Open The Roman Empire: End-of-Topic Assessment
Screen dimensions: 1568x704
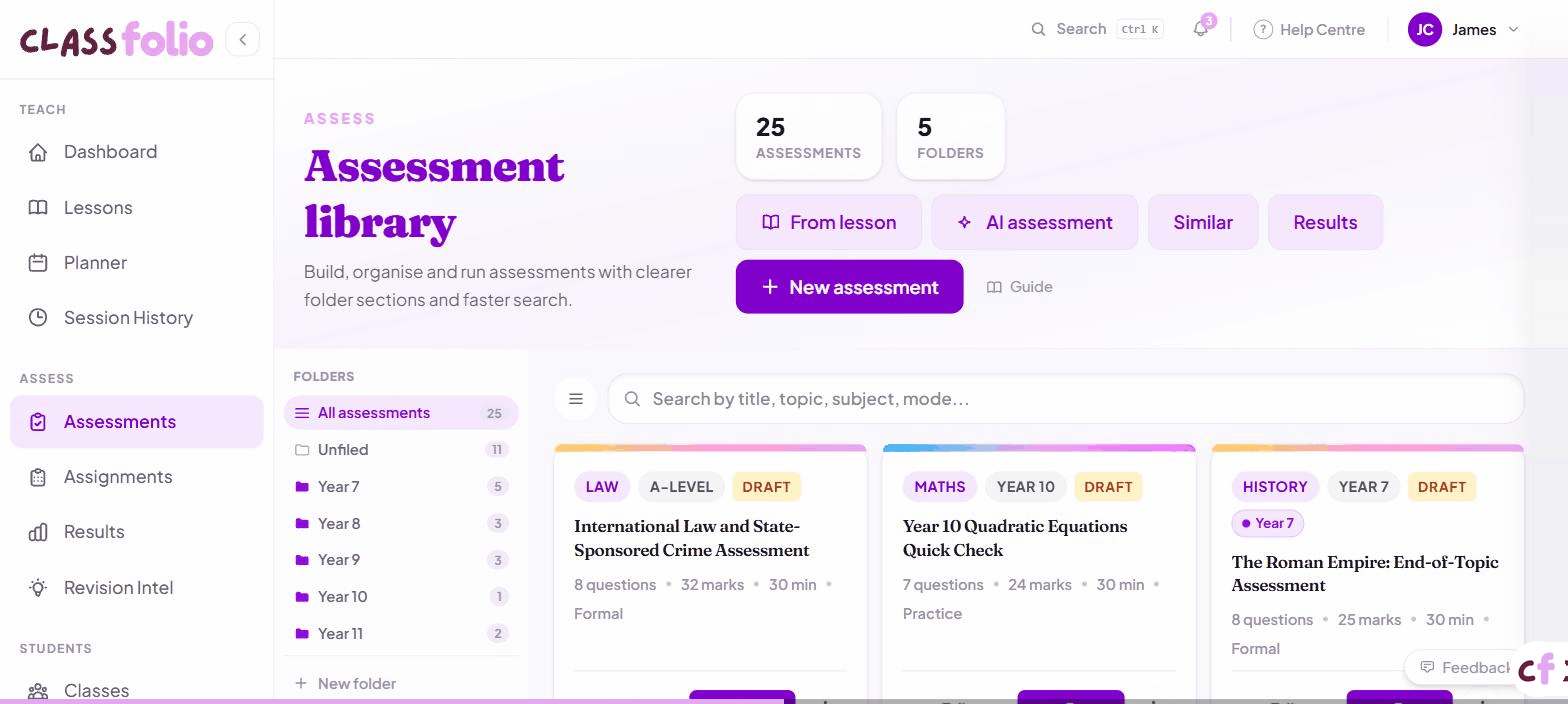click(x=1365, y=574)
